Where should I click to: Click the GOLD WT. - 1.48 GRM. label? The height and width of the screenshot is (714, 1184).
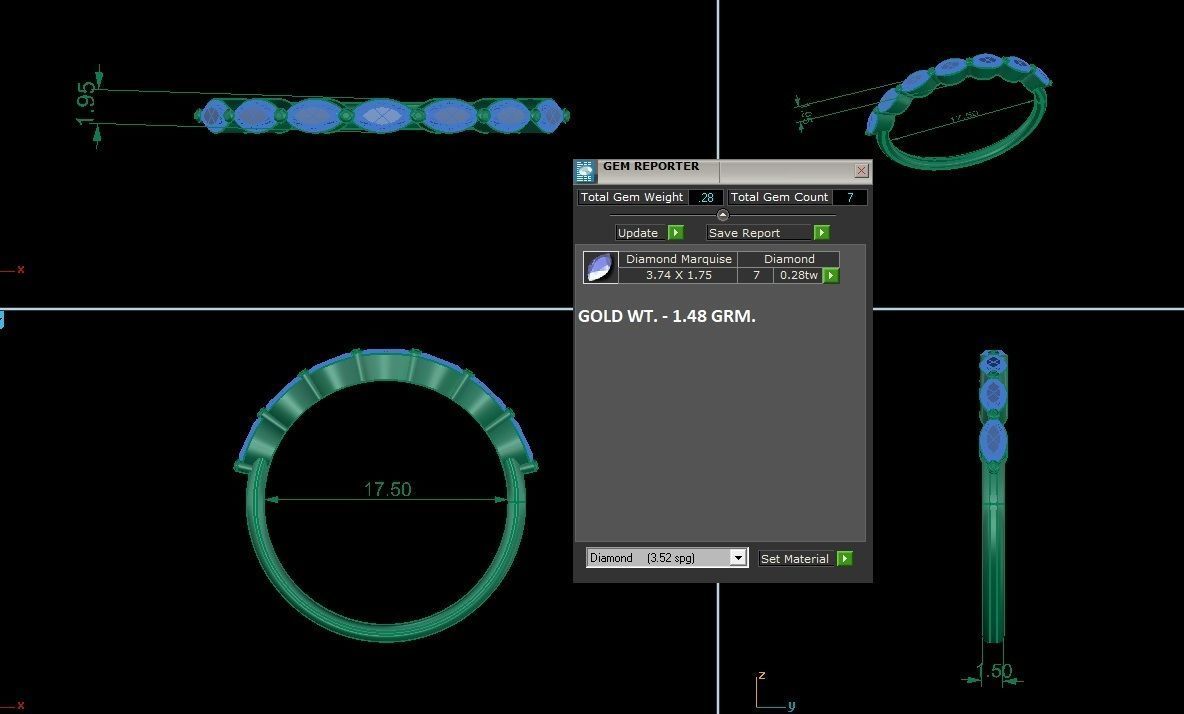coord(667,316)
